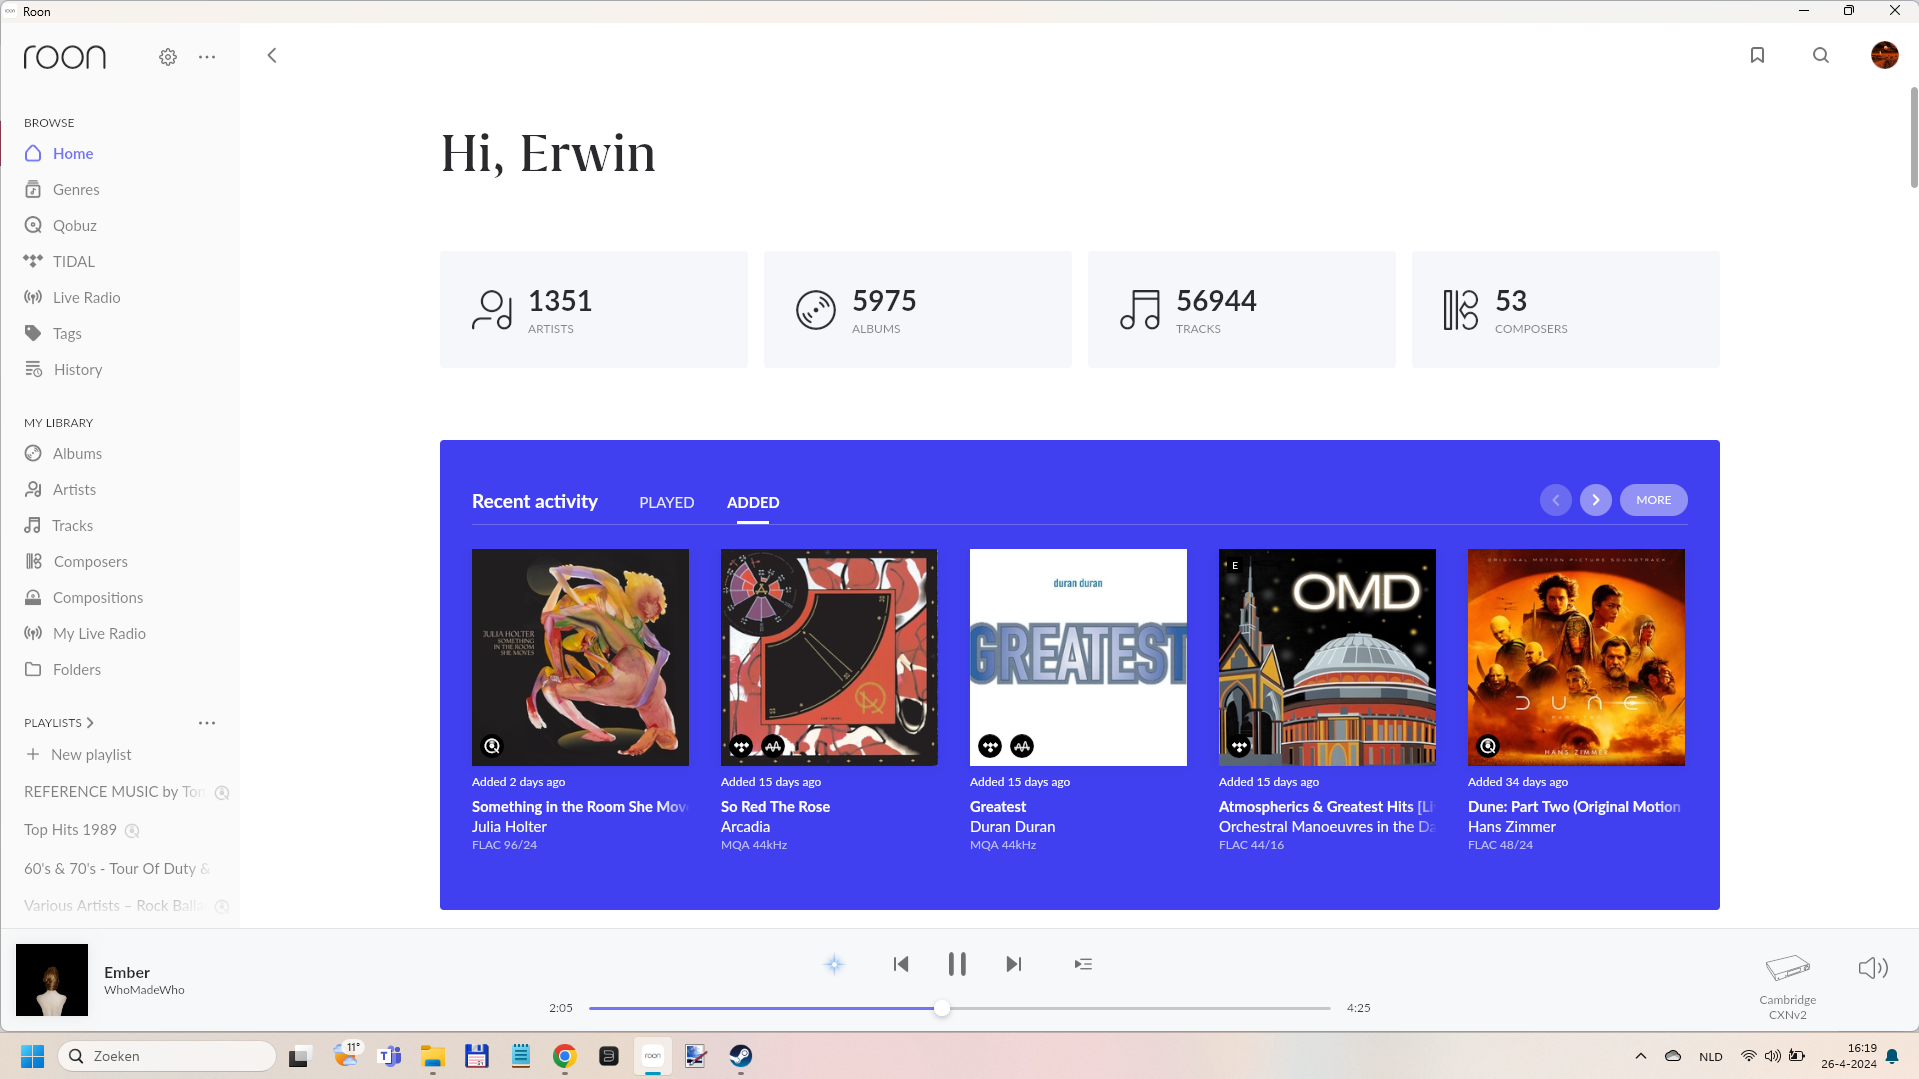The image size is (1919, 1079).
Task: Open OMD Atmospherics album cover
Action: [1327, 657]
